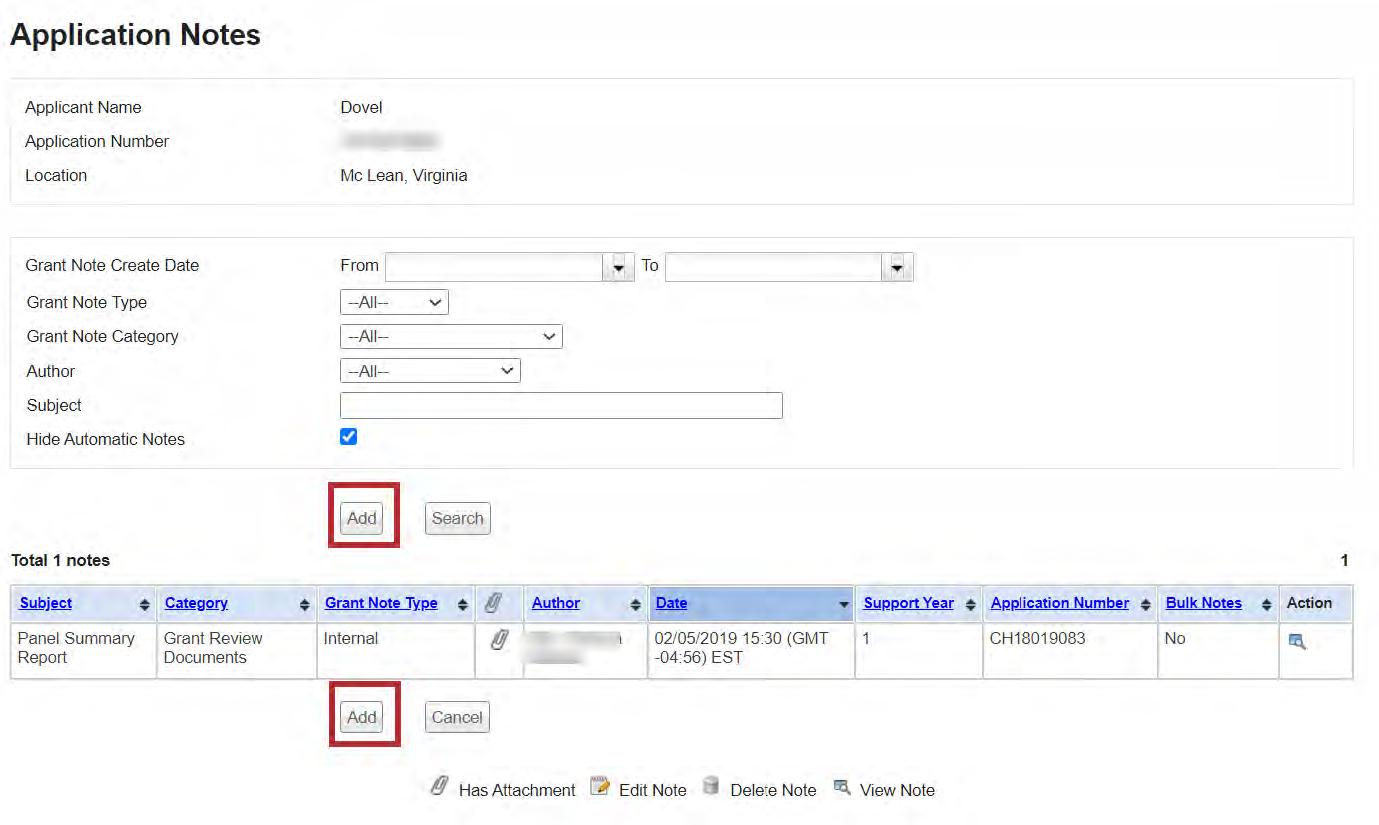The image size is (1379, 825).
Task: Open the From date calendar picker
Action: (619, 267)
